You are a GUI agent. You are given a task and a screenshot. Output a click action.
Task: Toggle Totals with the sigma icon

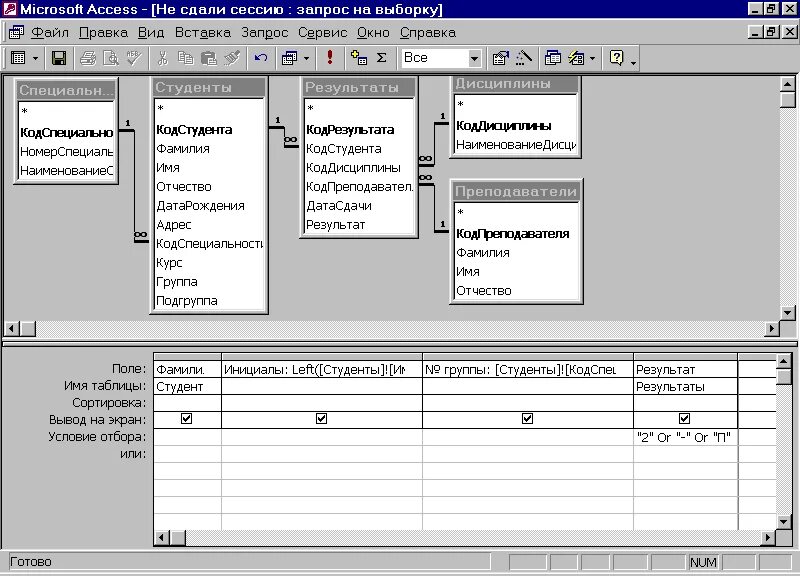tap(382, 58)
